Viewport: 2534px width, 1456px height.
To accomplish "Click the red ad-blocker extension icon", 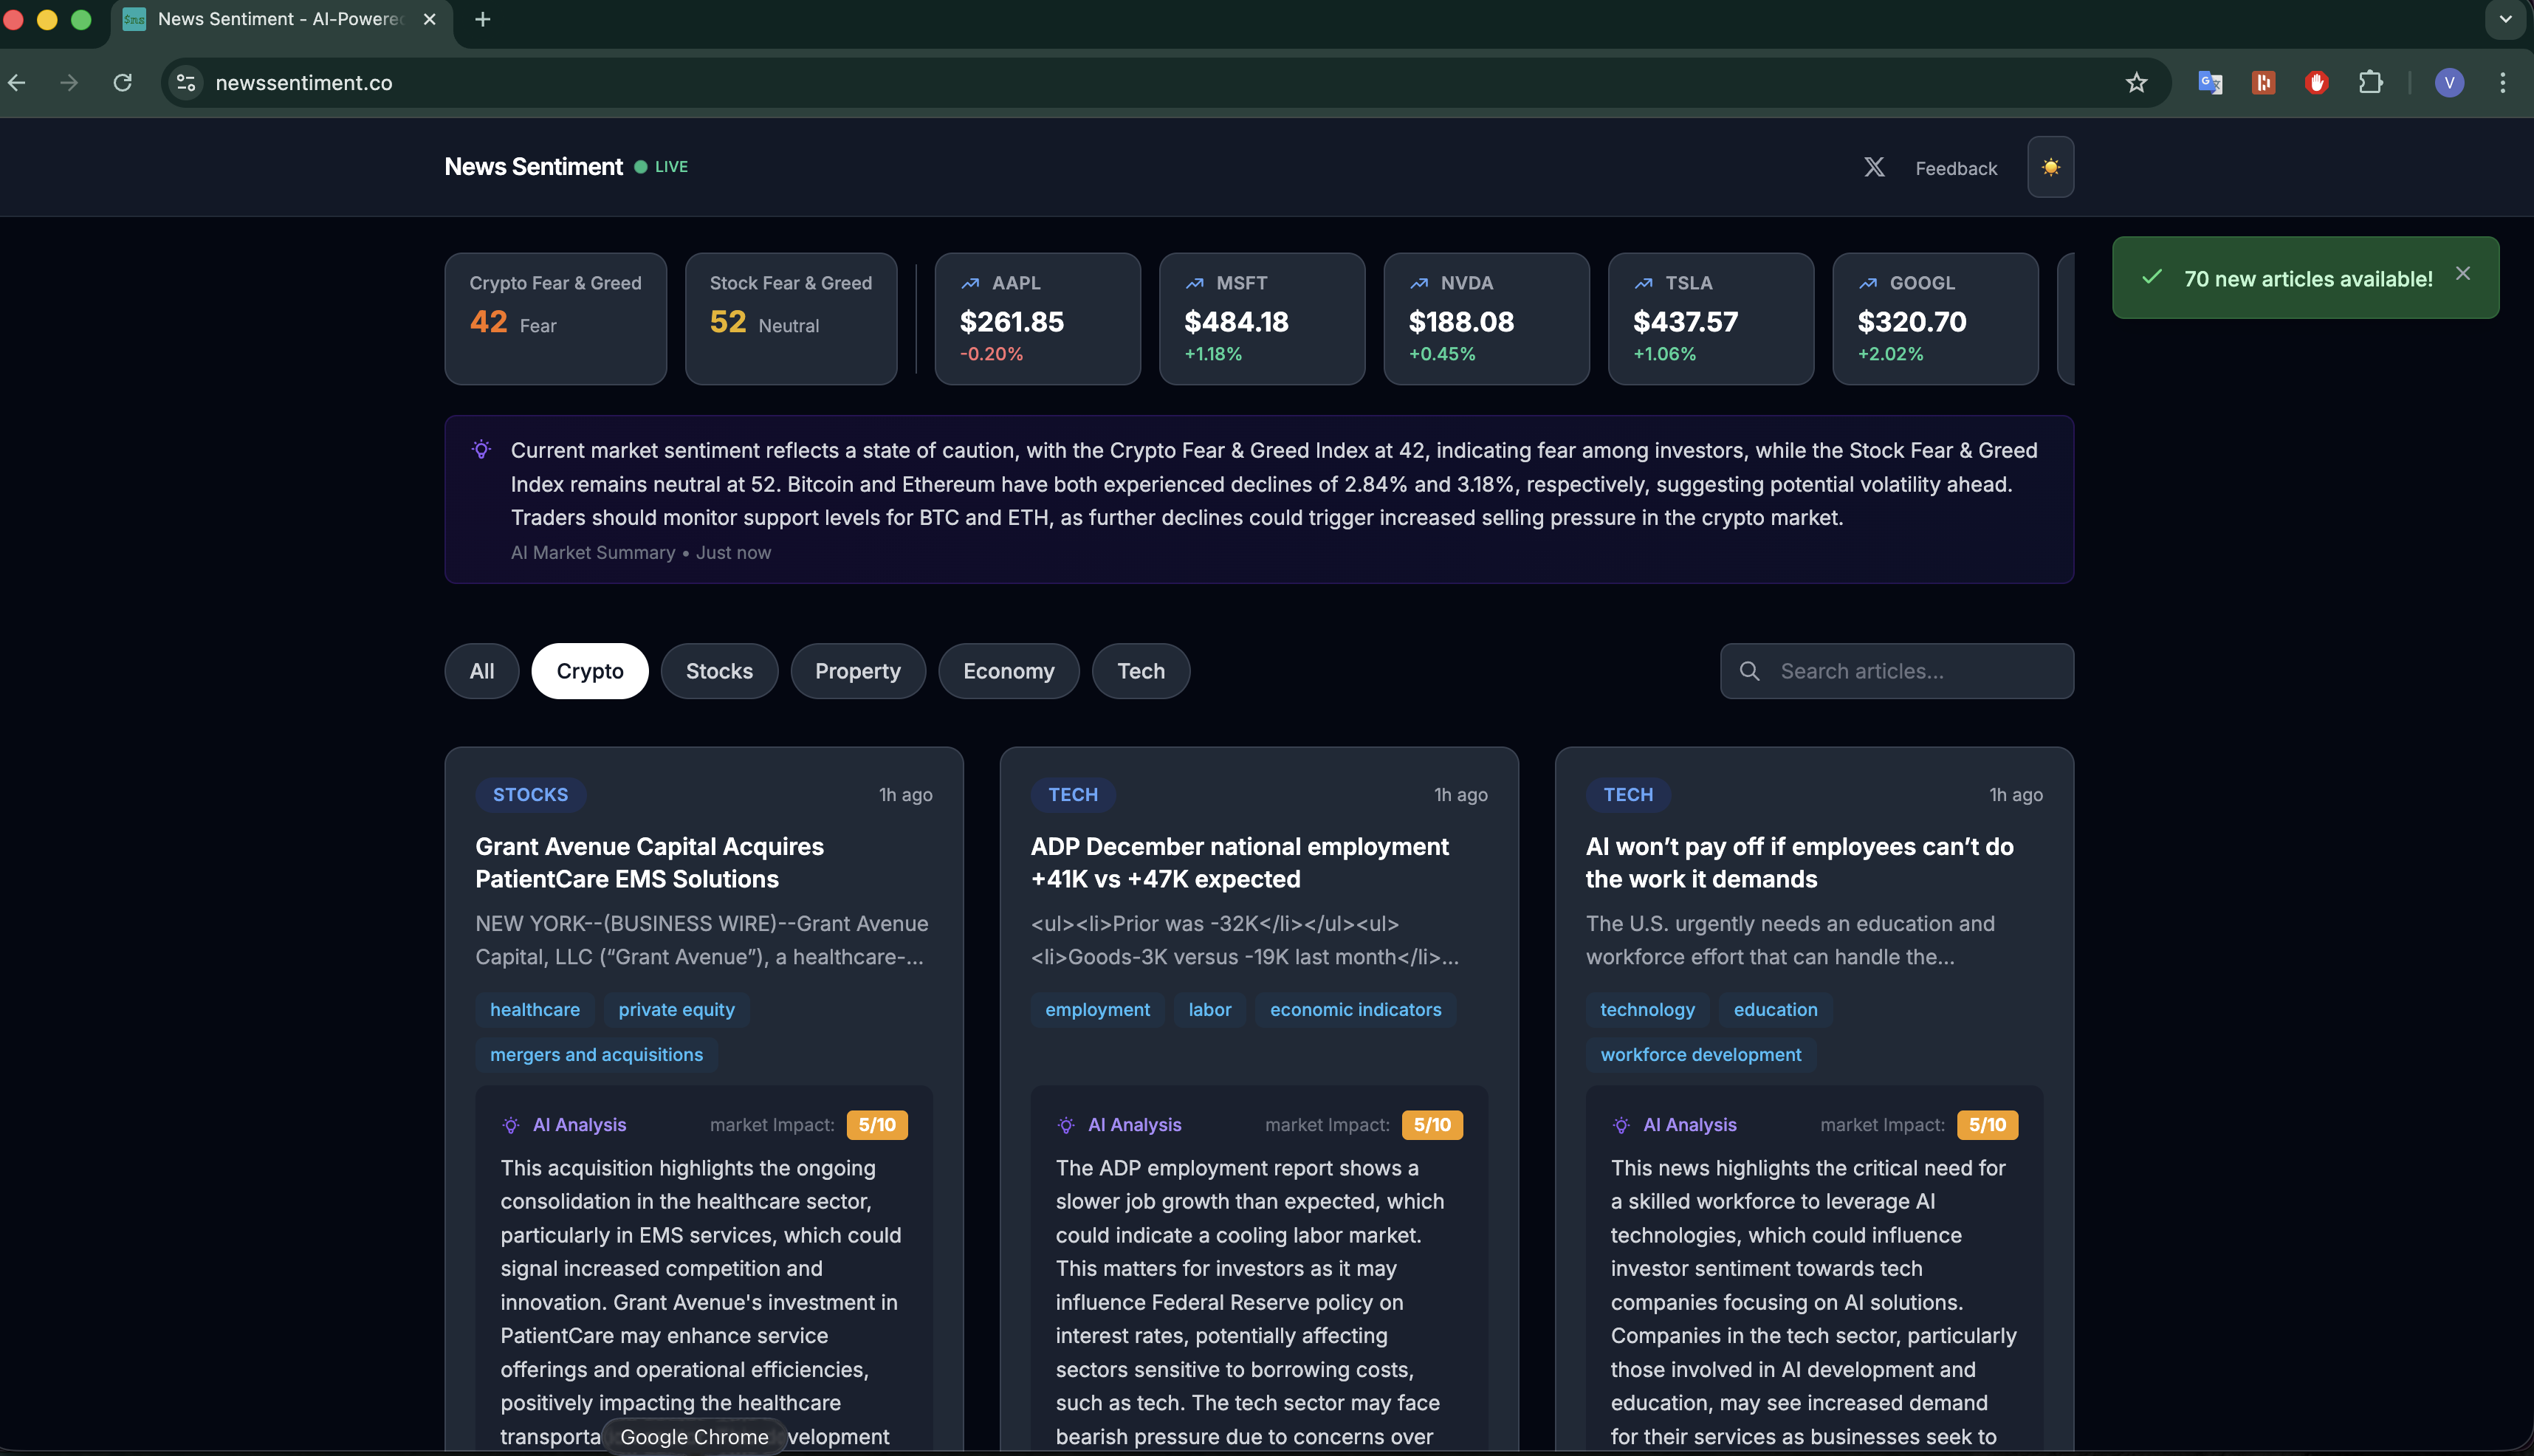I will (x=2317, y=83).
